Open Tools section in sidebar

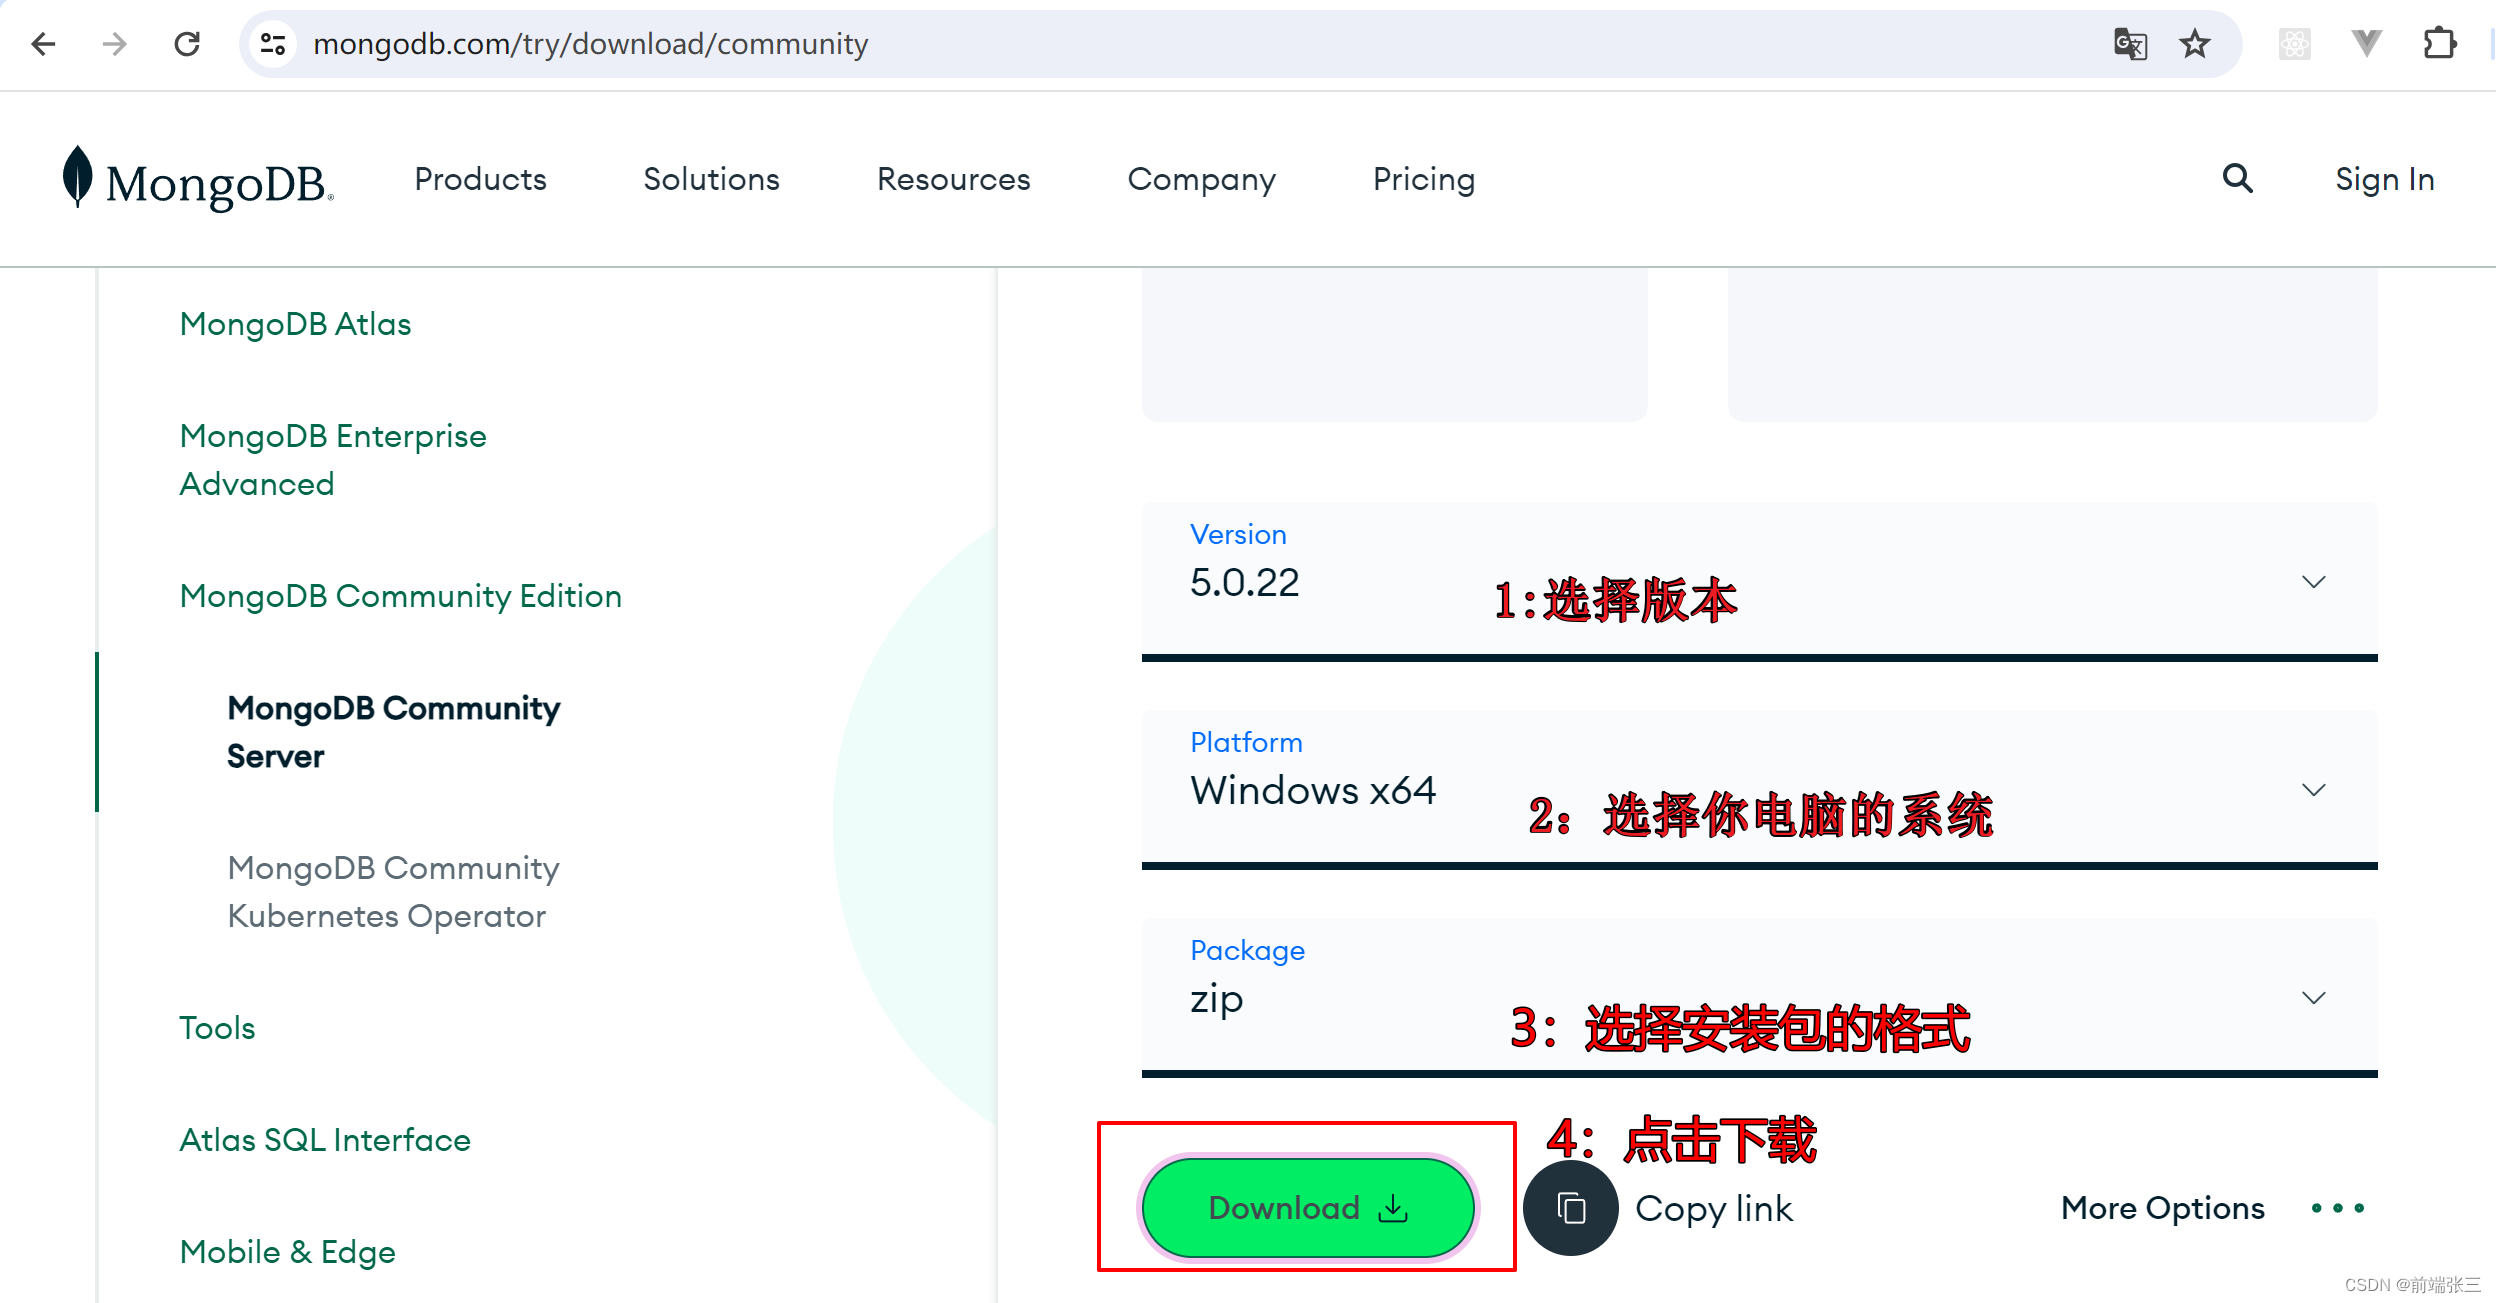pyautogui.click(x=217, y=1028)
